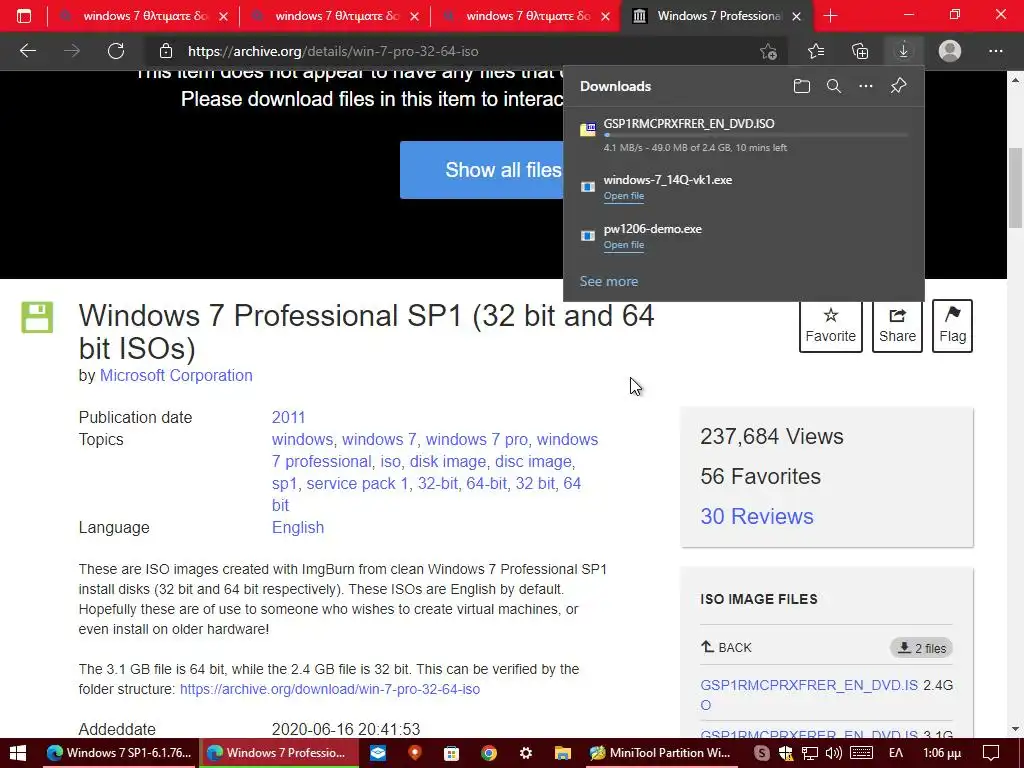Open file link under pw1206-demo.exe

(x=624, y=245)
